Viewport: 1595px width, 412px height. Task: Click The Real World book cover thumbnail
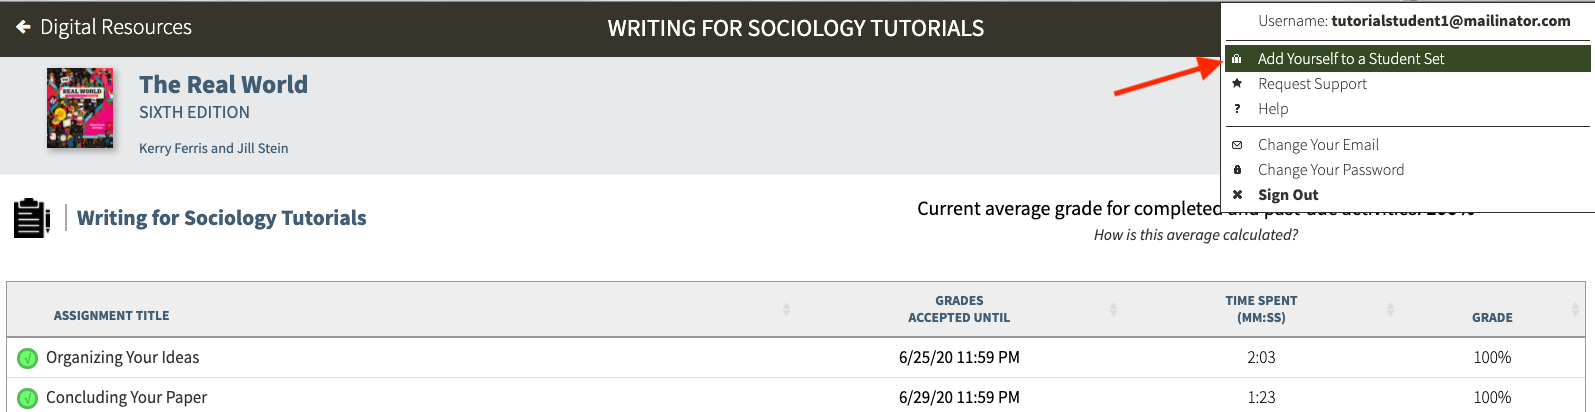click(x=80, y=108)
